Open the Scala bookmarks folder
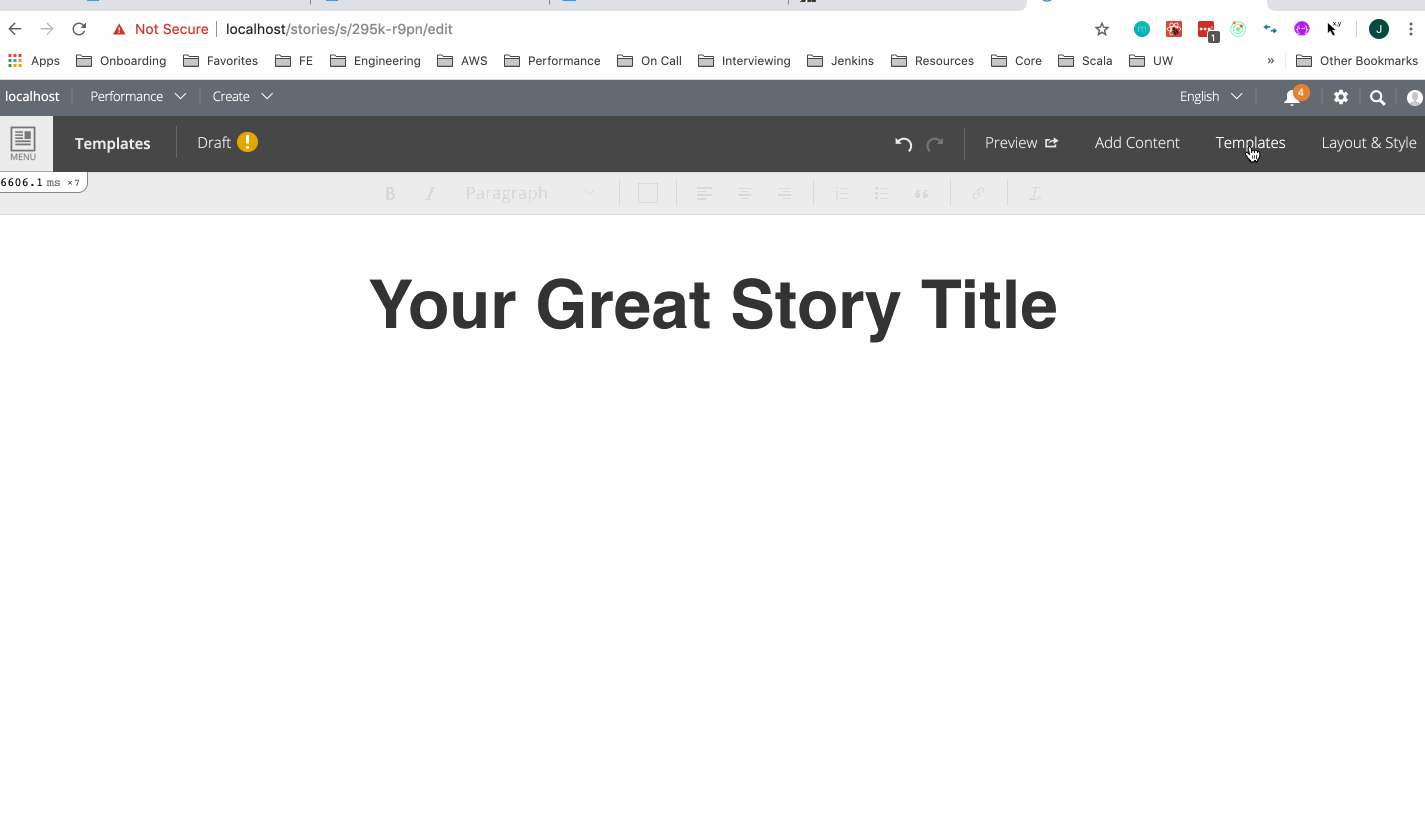This screenshot has width=1425, height=818. [x=1085, y=61]
